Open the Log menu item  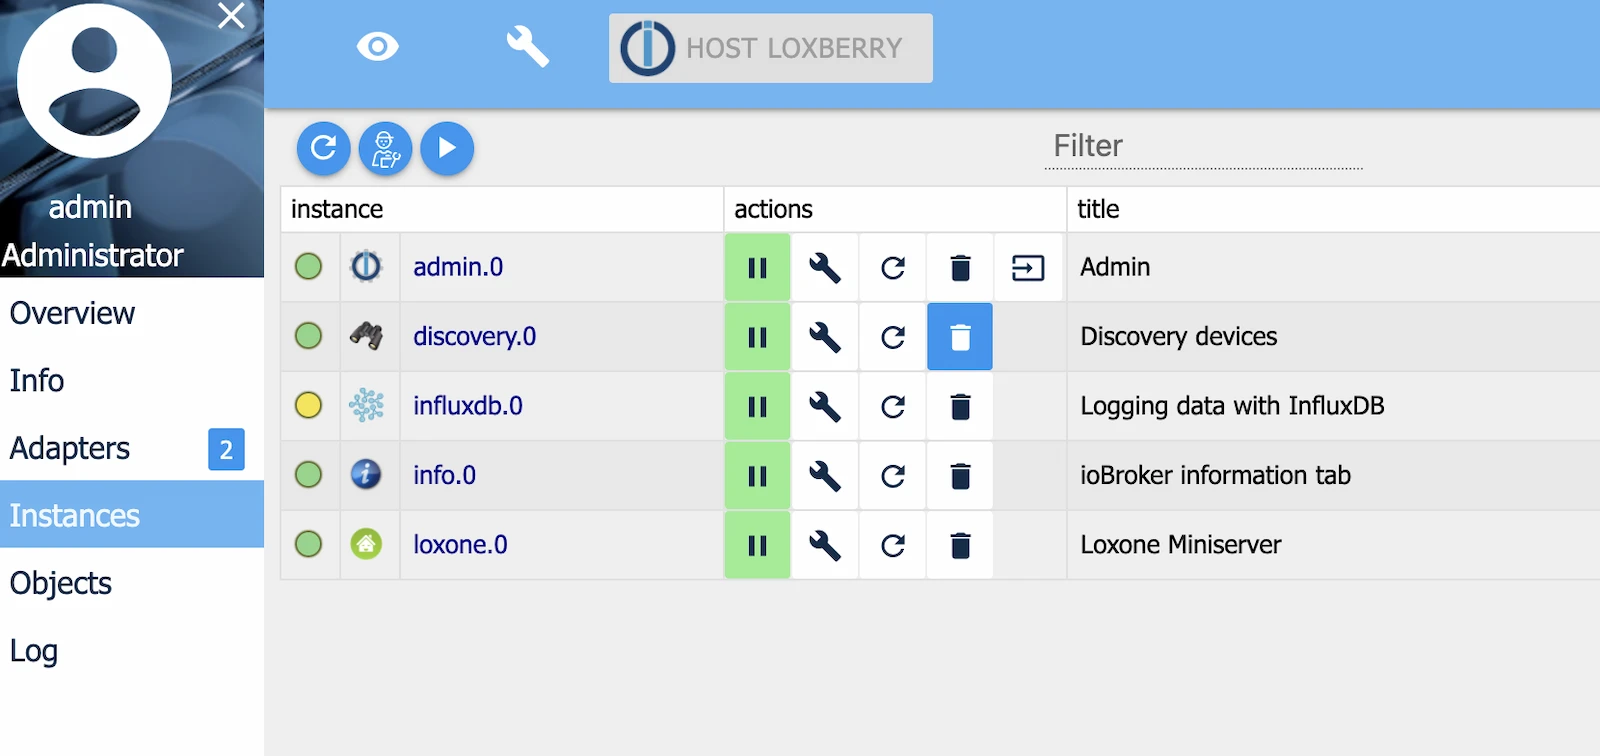(132, 650)
